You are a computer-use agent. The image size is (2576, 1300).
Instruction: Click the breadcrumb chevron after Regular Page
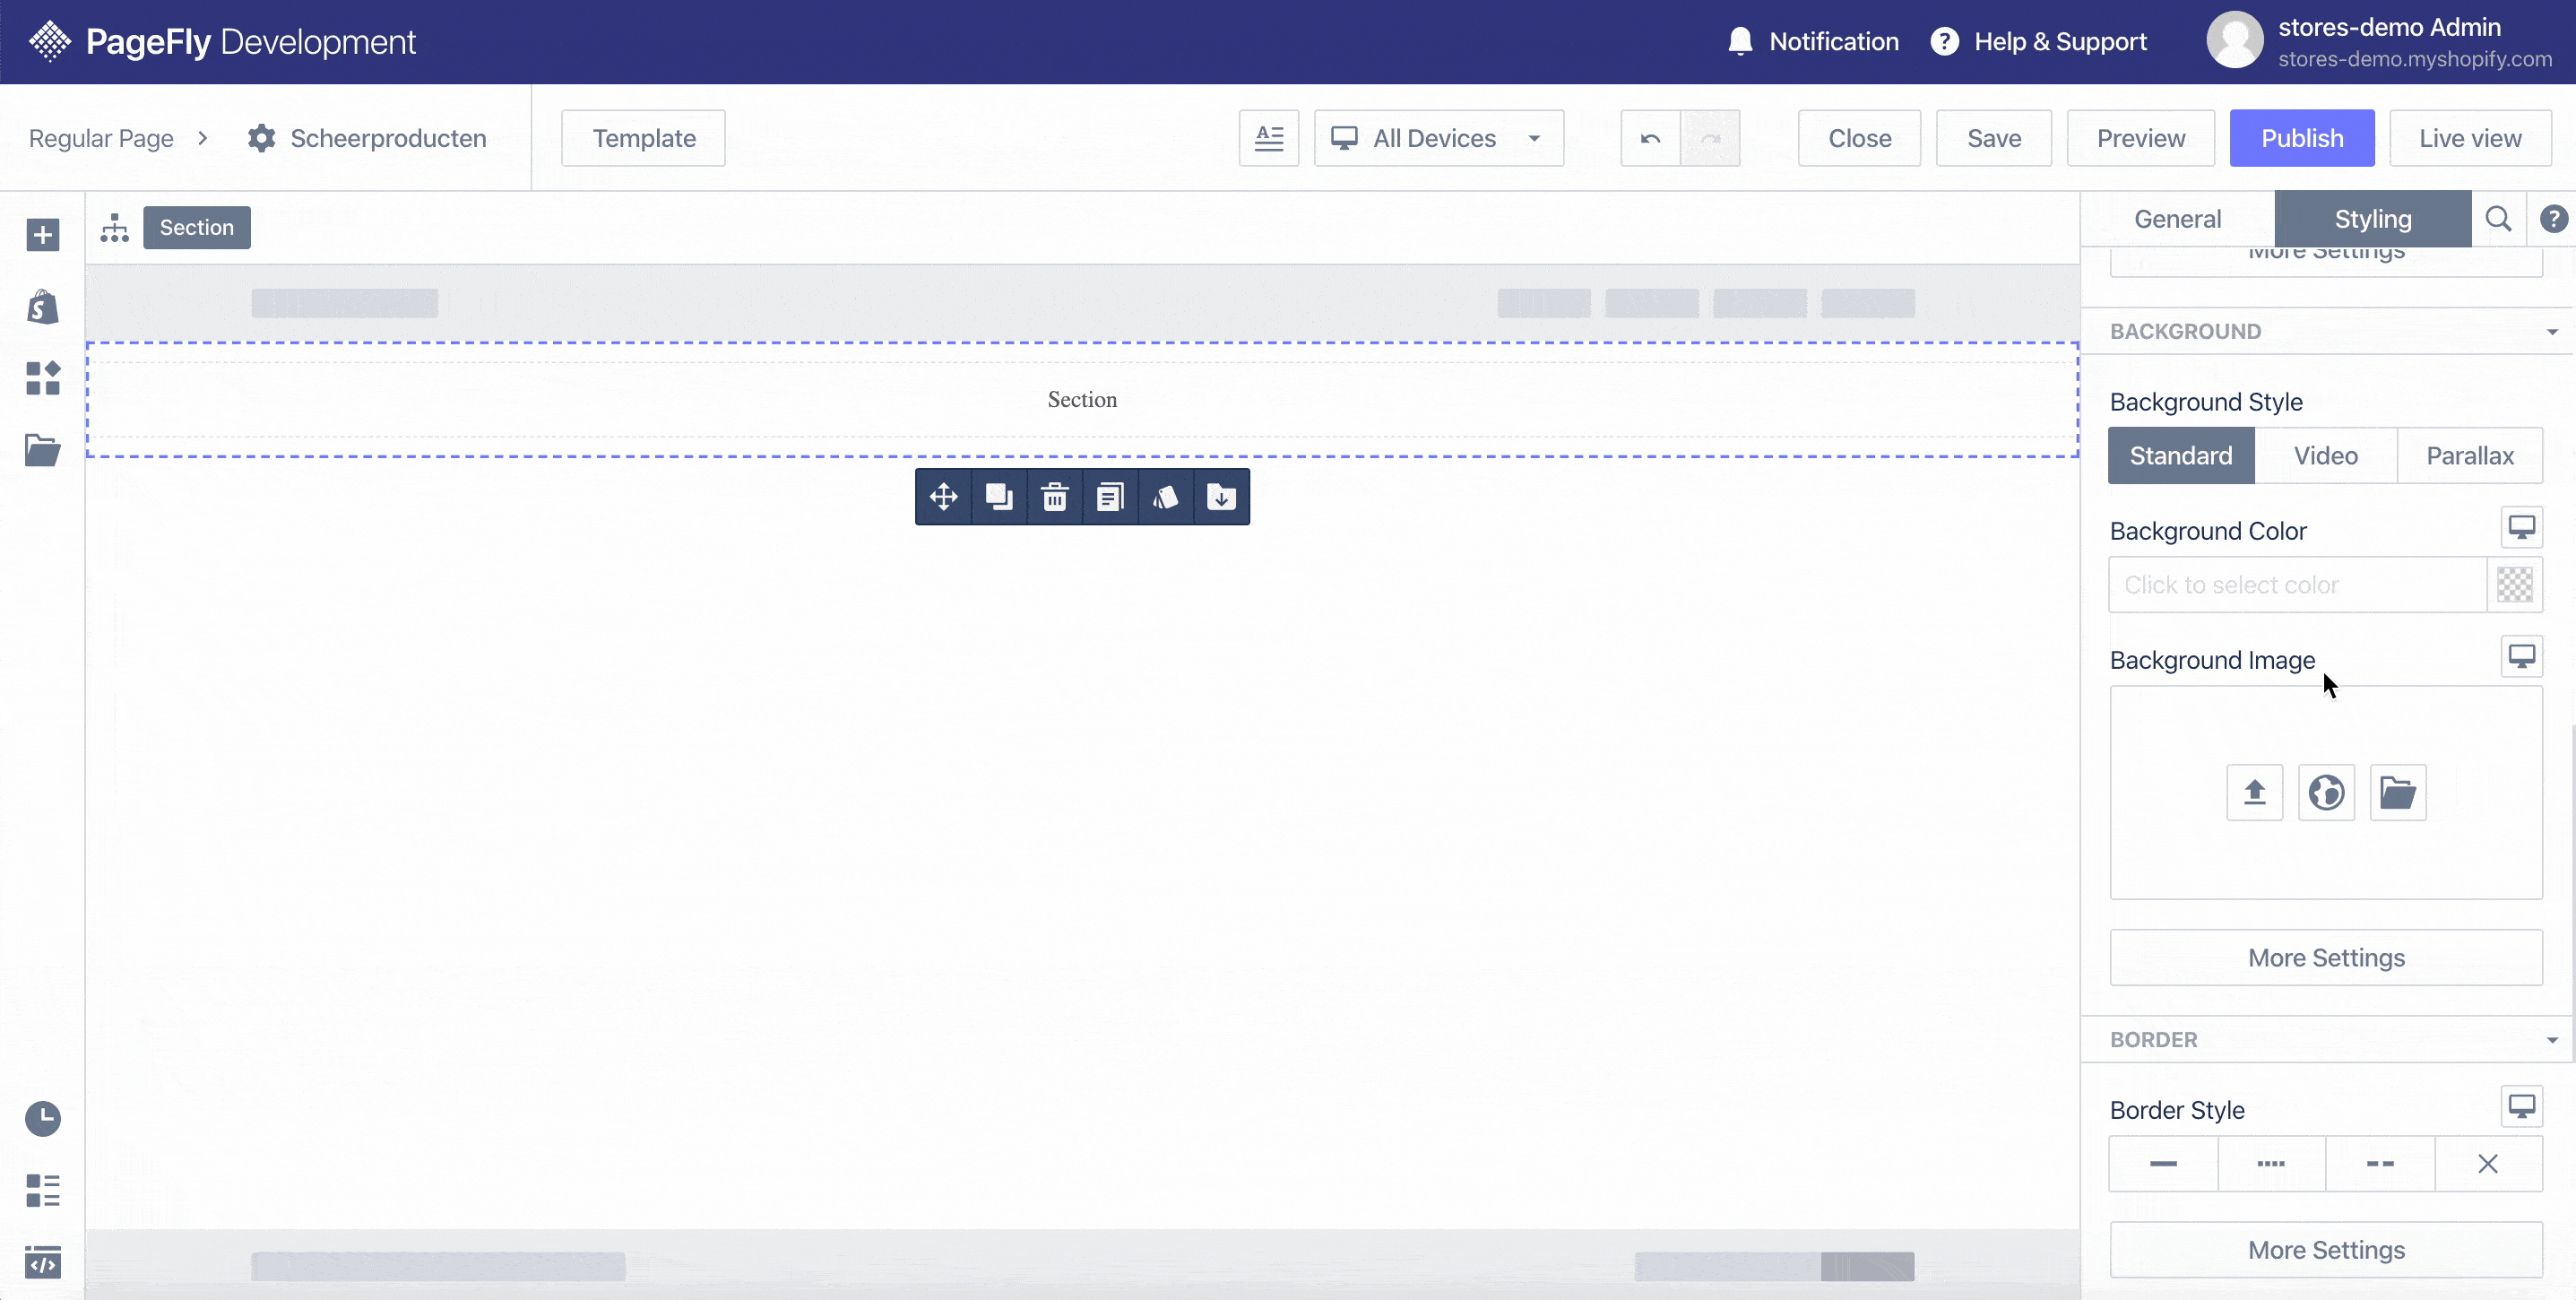203,138
